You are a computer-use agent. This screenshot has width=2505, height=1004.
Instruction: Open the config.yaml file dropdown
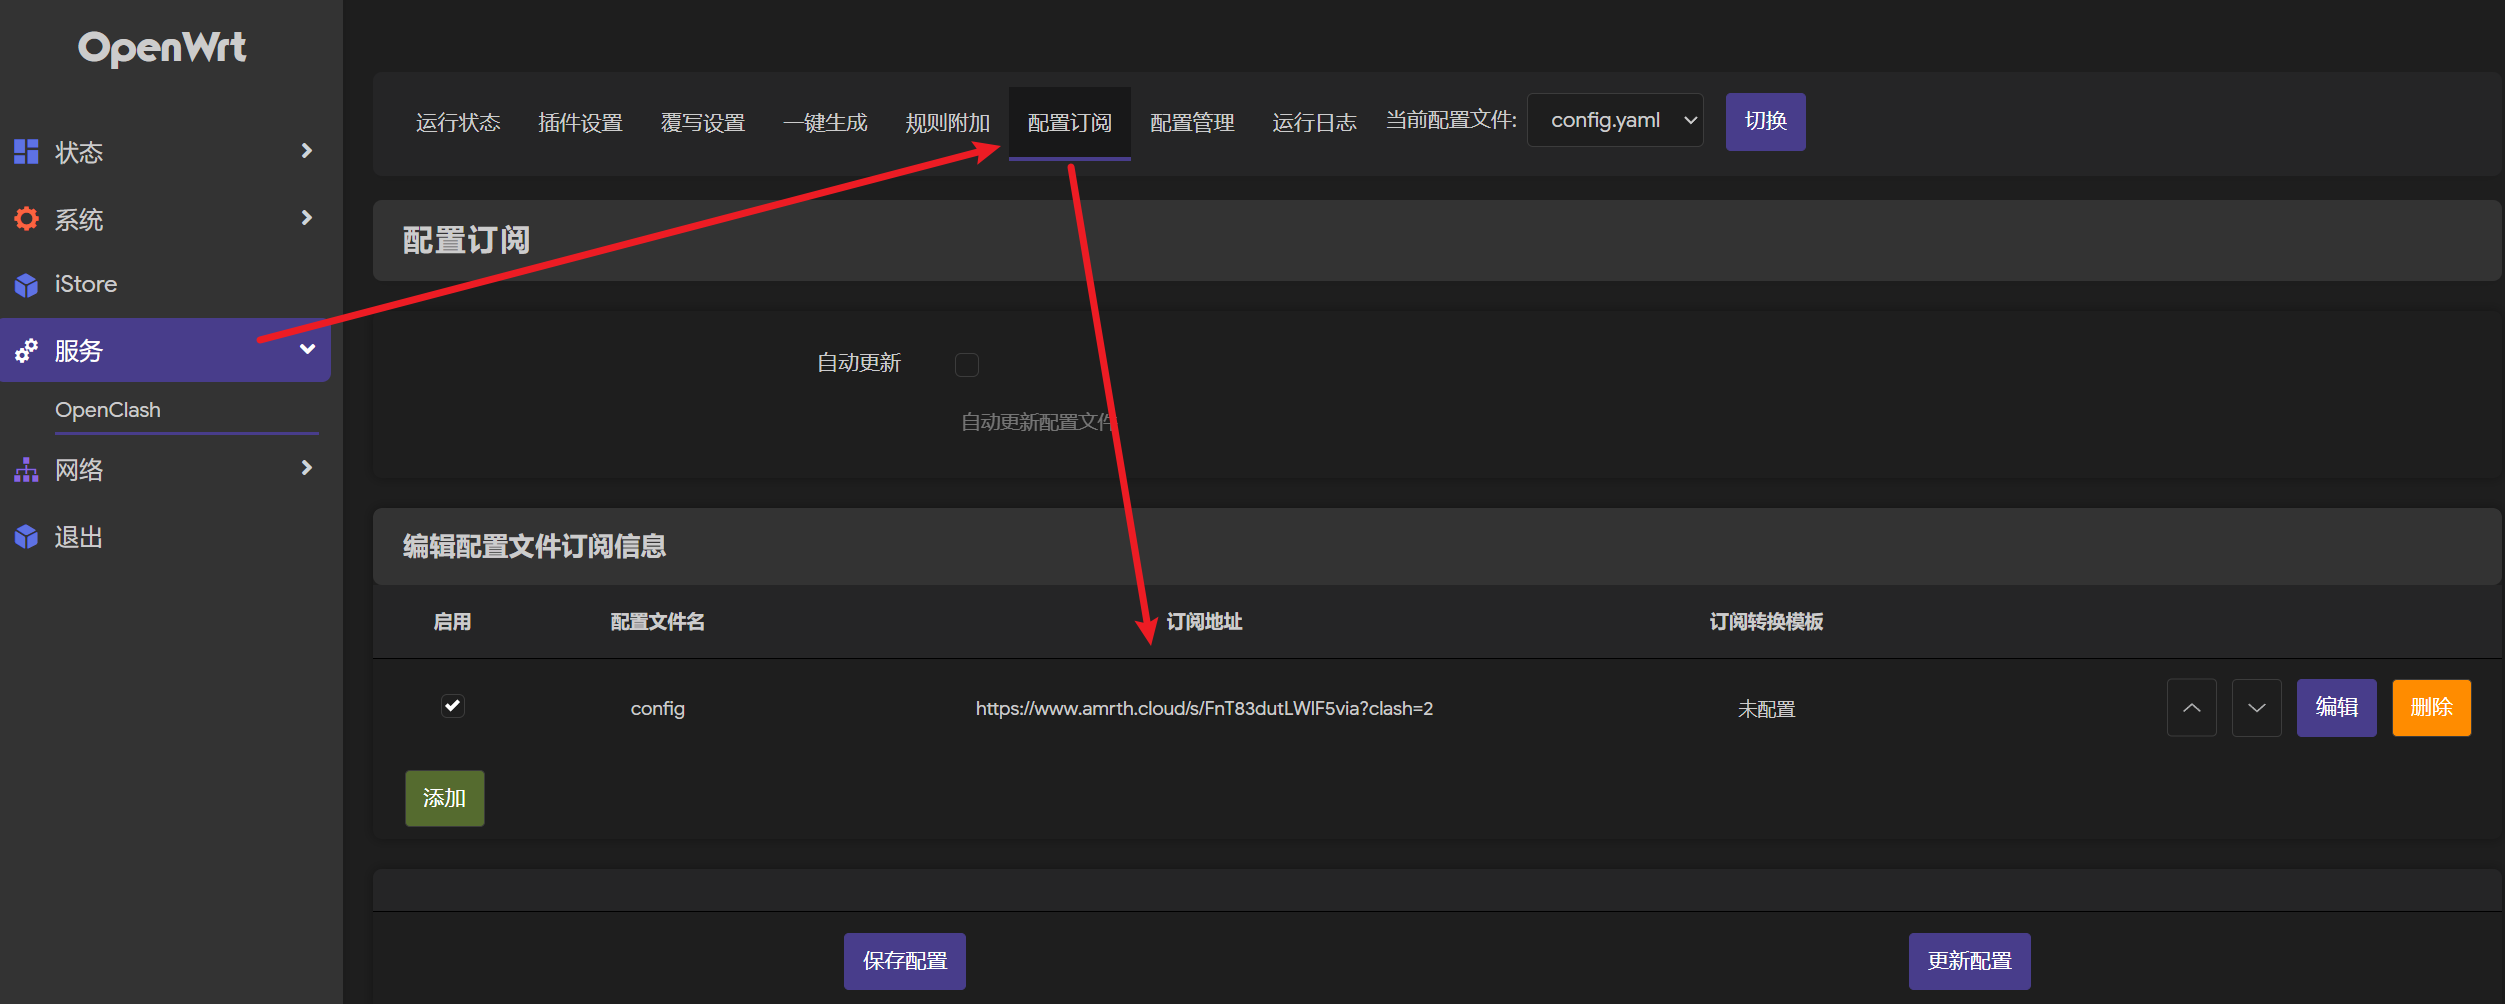point(1614,121)
